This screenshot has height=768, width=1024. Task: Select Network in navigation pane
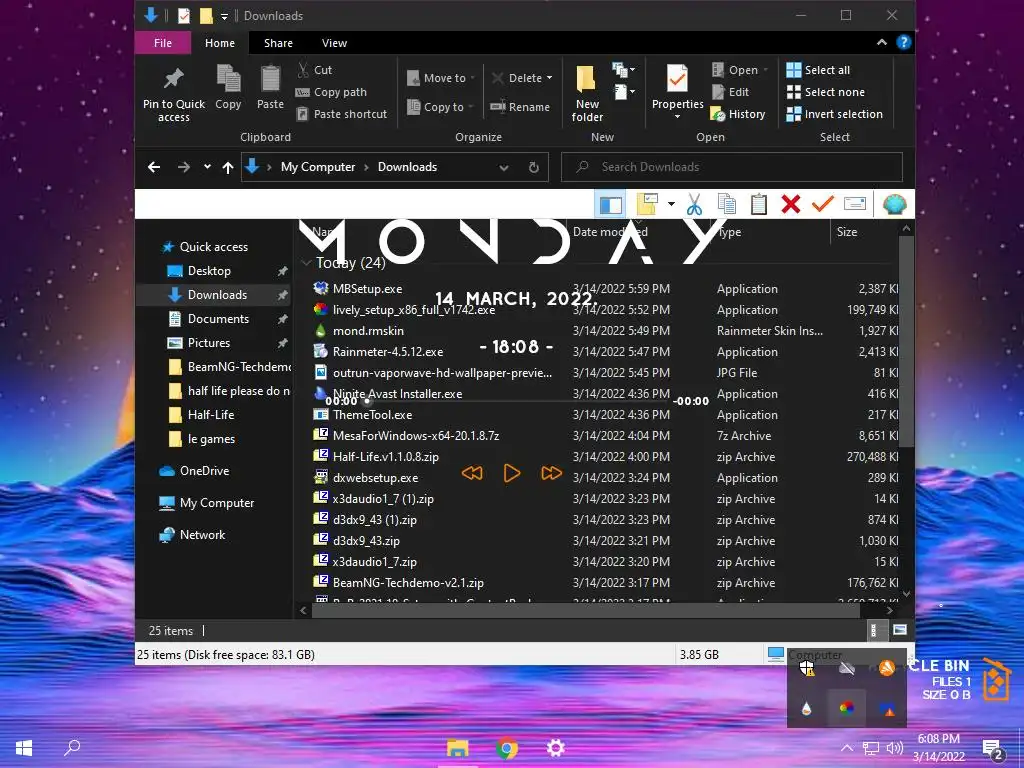click(202, 535)
